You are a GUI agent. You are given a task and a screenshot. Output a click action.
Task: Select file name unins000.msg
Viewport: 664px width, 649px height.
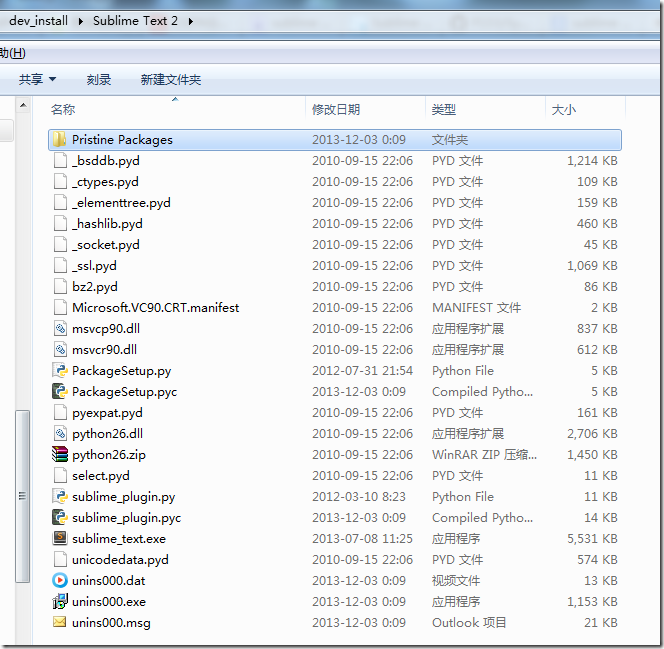click(111, 623)
